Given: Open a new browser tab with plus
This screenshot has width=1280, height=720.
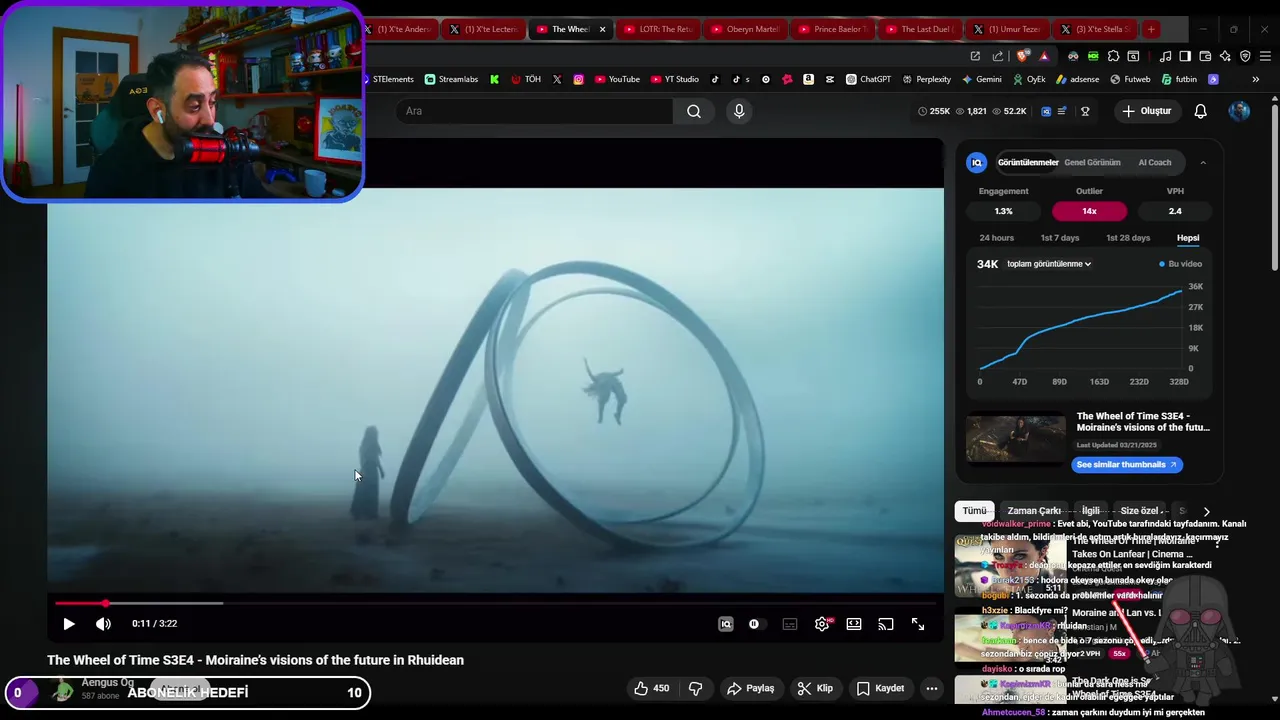Looking at the screenshot, I should tap(1151, 29).
